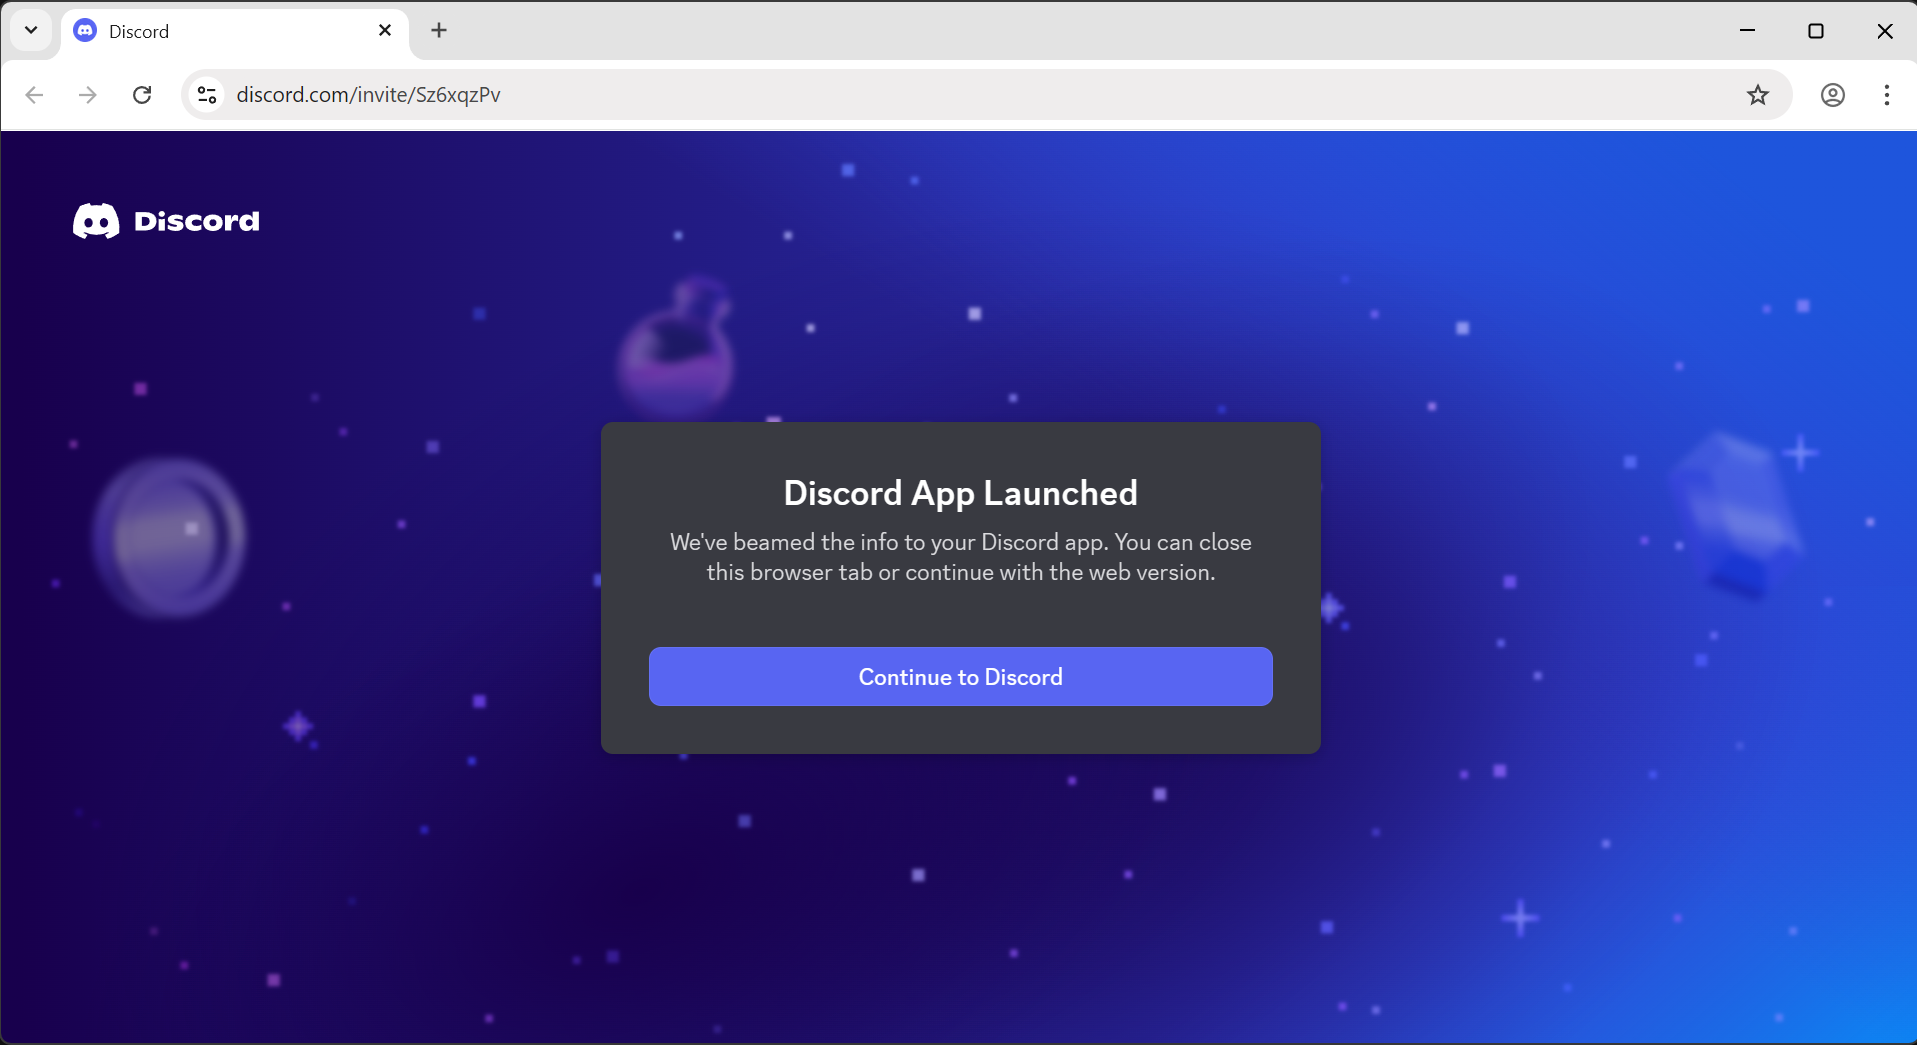
Task: Open the site information icon in address bar
Action: (206, 94)
